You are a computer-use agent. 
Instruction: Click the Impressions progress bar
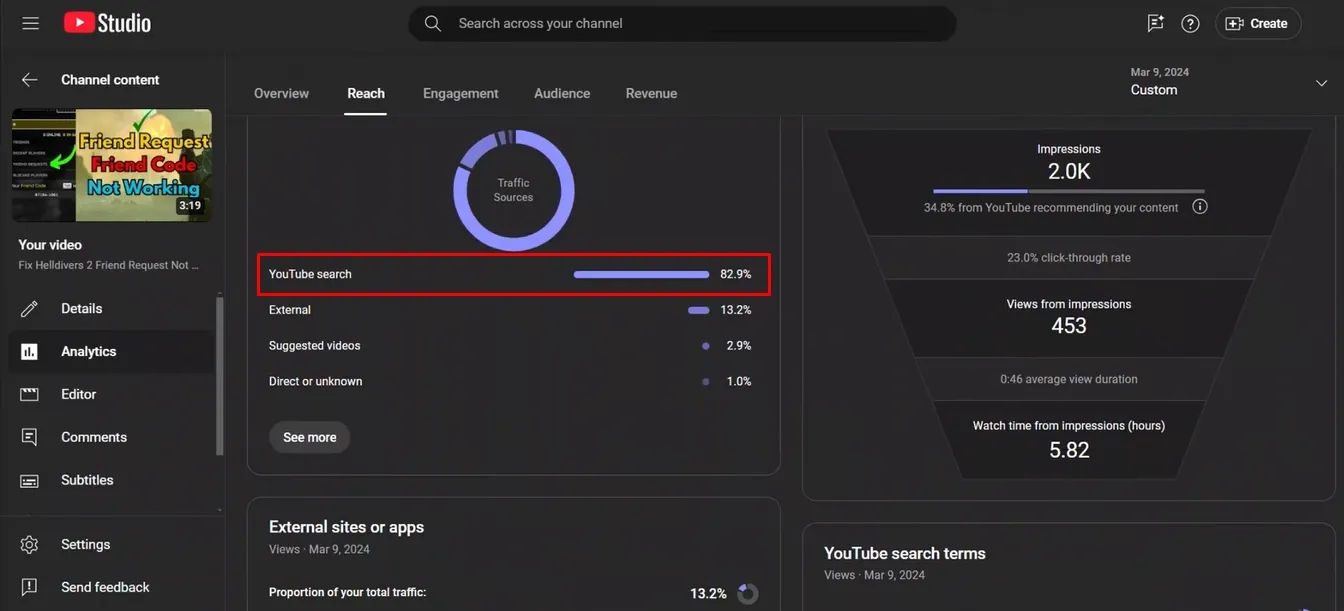click(x=1069, y=191)
